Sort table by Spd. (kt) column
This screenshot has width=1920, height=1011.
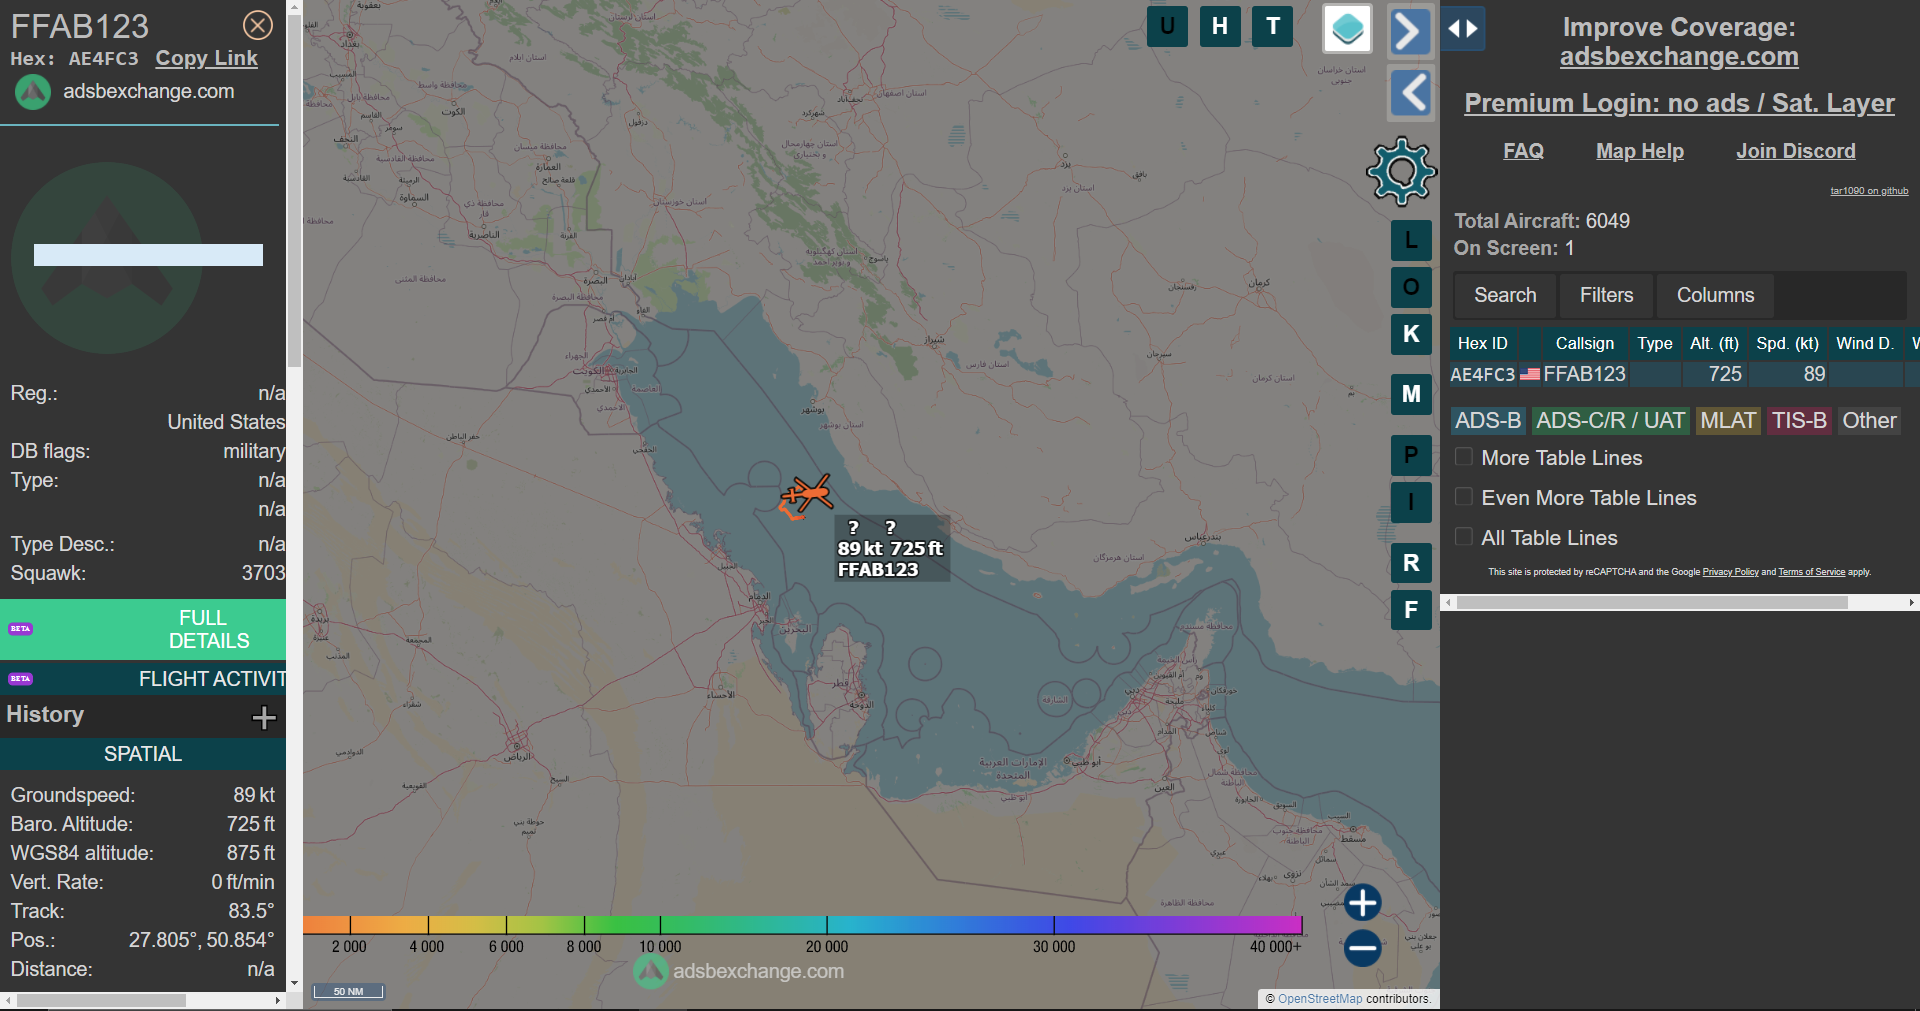coord(1787,343)
